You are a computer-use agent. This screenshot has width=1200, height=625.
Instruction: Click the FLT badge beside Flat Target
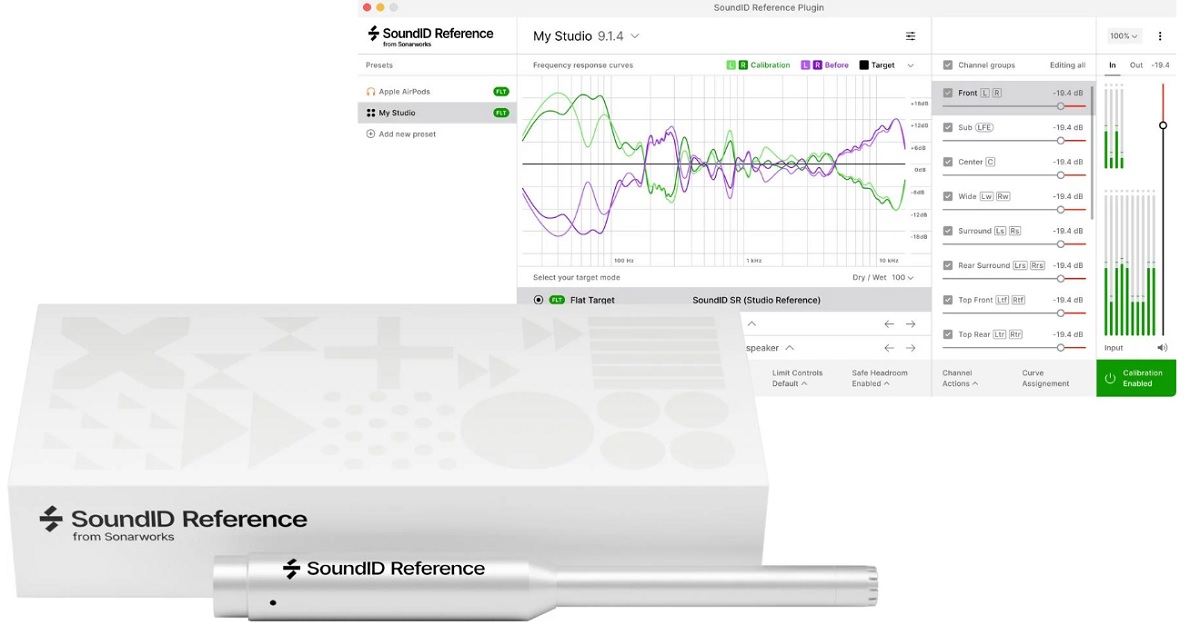[x=557, y=300]
